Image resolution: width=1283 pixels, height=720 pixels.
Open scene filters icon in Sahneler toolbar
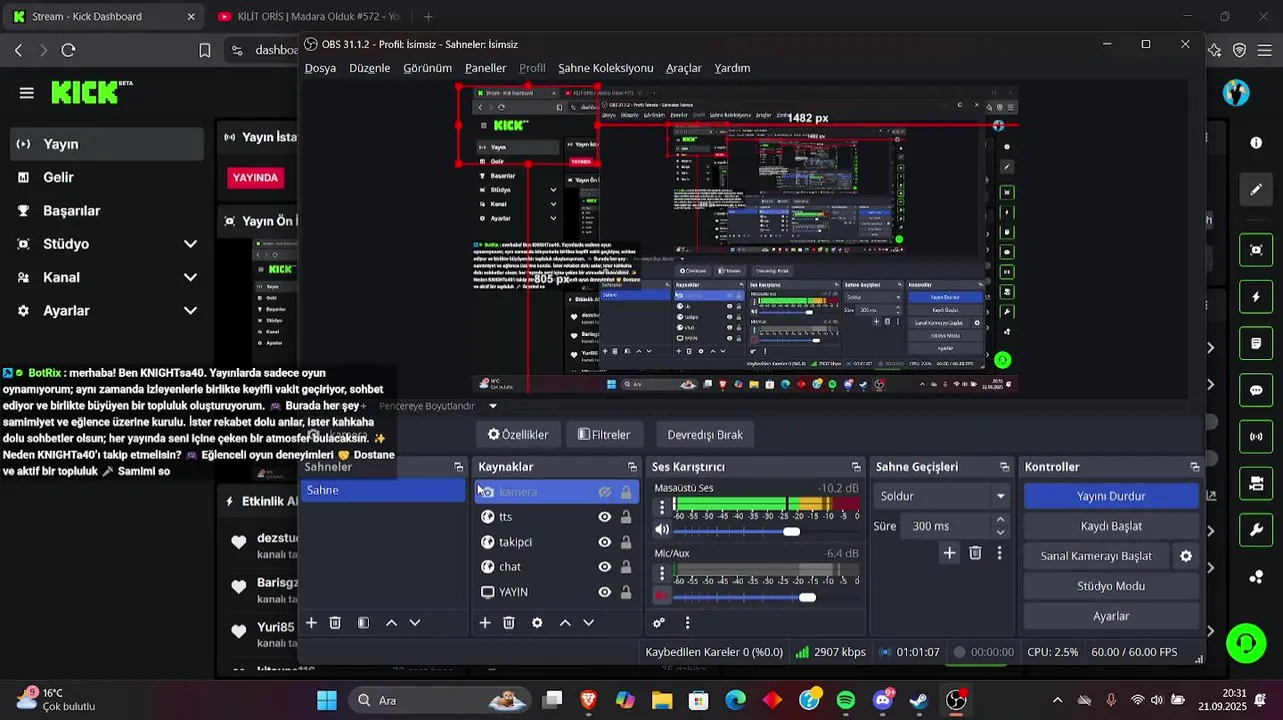(363, 623)
